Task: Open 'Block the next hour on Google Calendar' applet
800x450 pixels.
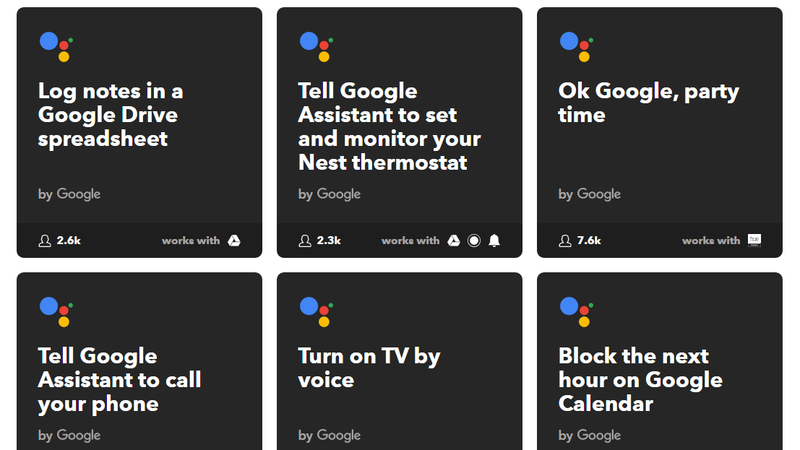Action: point(640,380)
